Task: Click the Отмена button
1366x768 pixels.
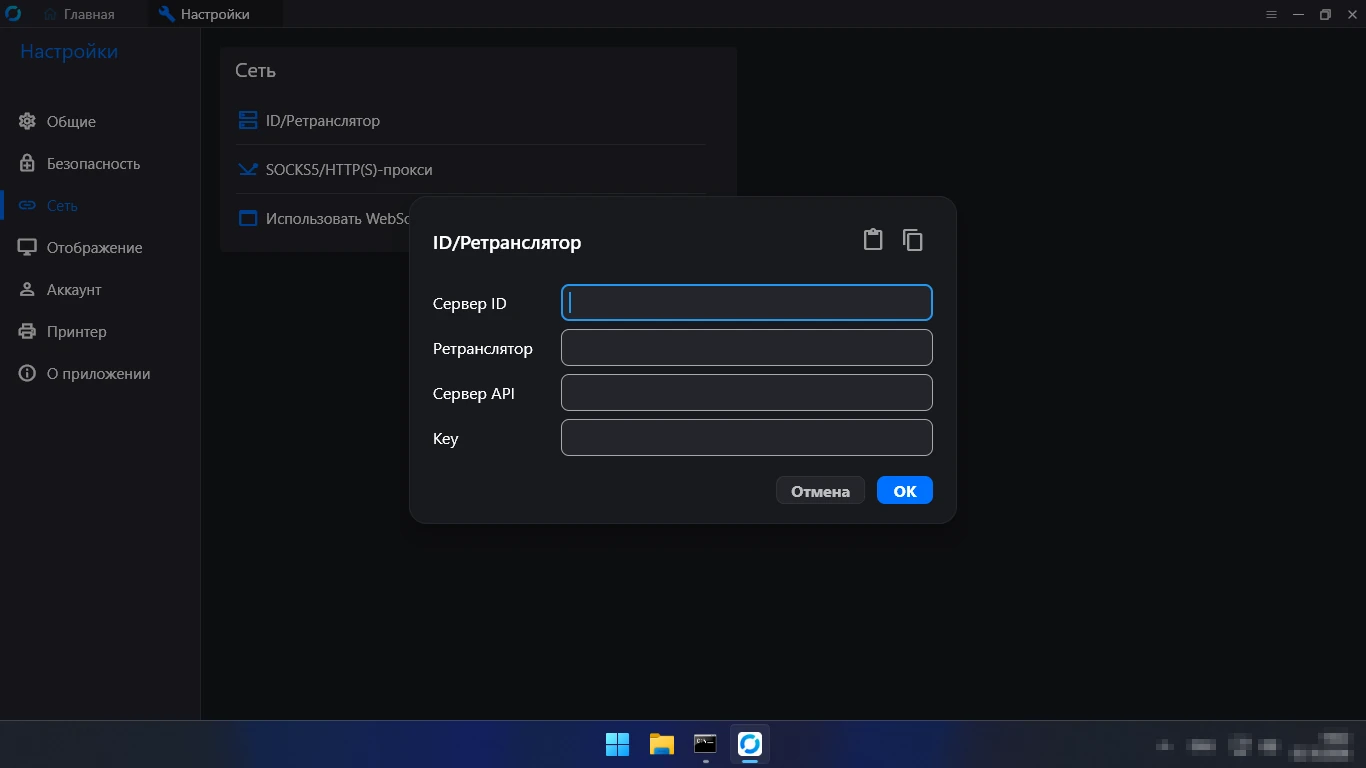Action: click(820, 491)
